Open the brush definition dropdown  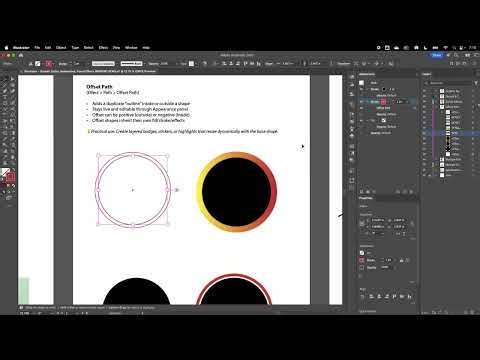[132, 63]
